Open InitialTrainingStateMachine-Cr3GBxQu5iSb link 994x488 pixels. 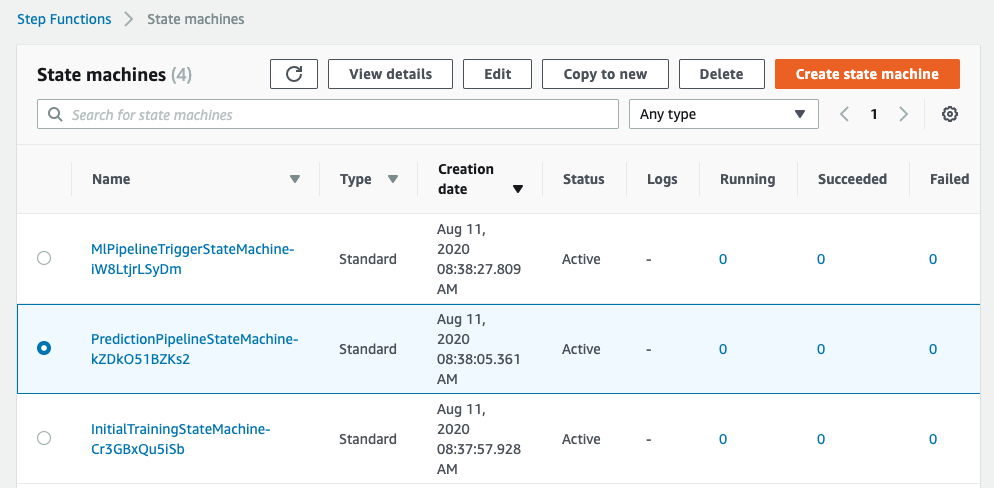tap(181, 439)
